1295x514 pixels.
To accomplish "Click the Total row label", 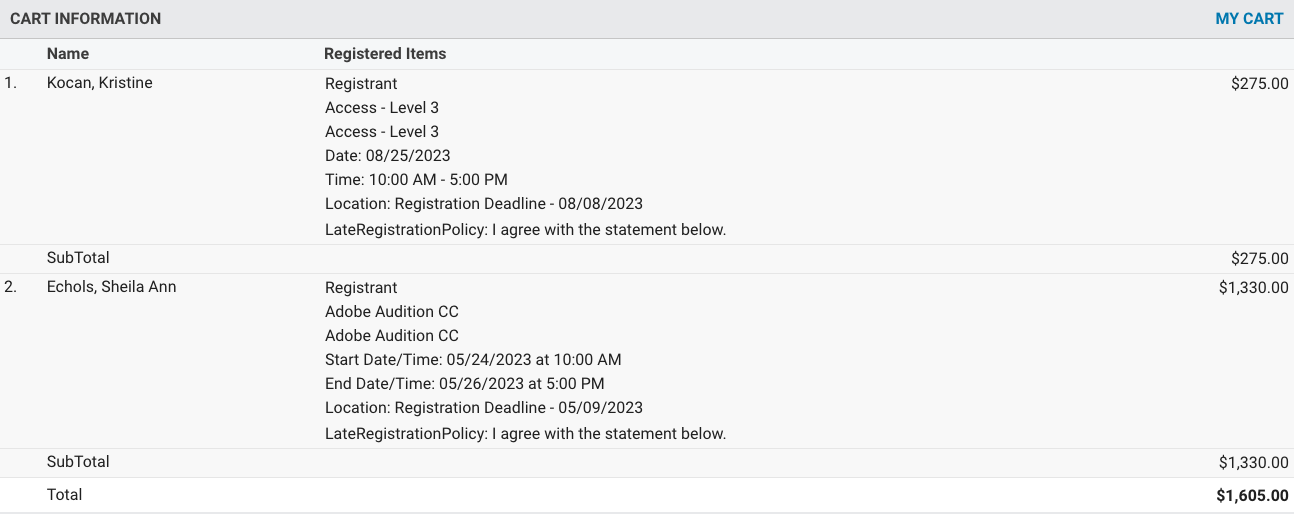I will pyautogui.click(x=65, y=495).
